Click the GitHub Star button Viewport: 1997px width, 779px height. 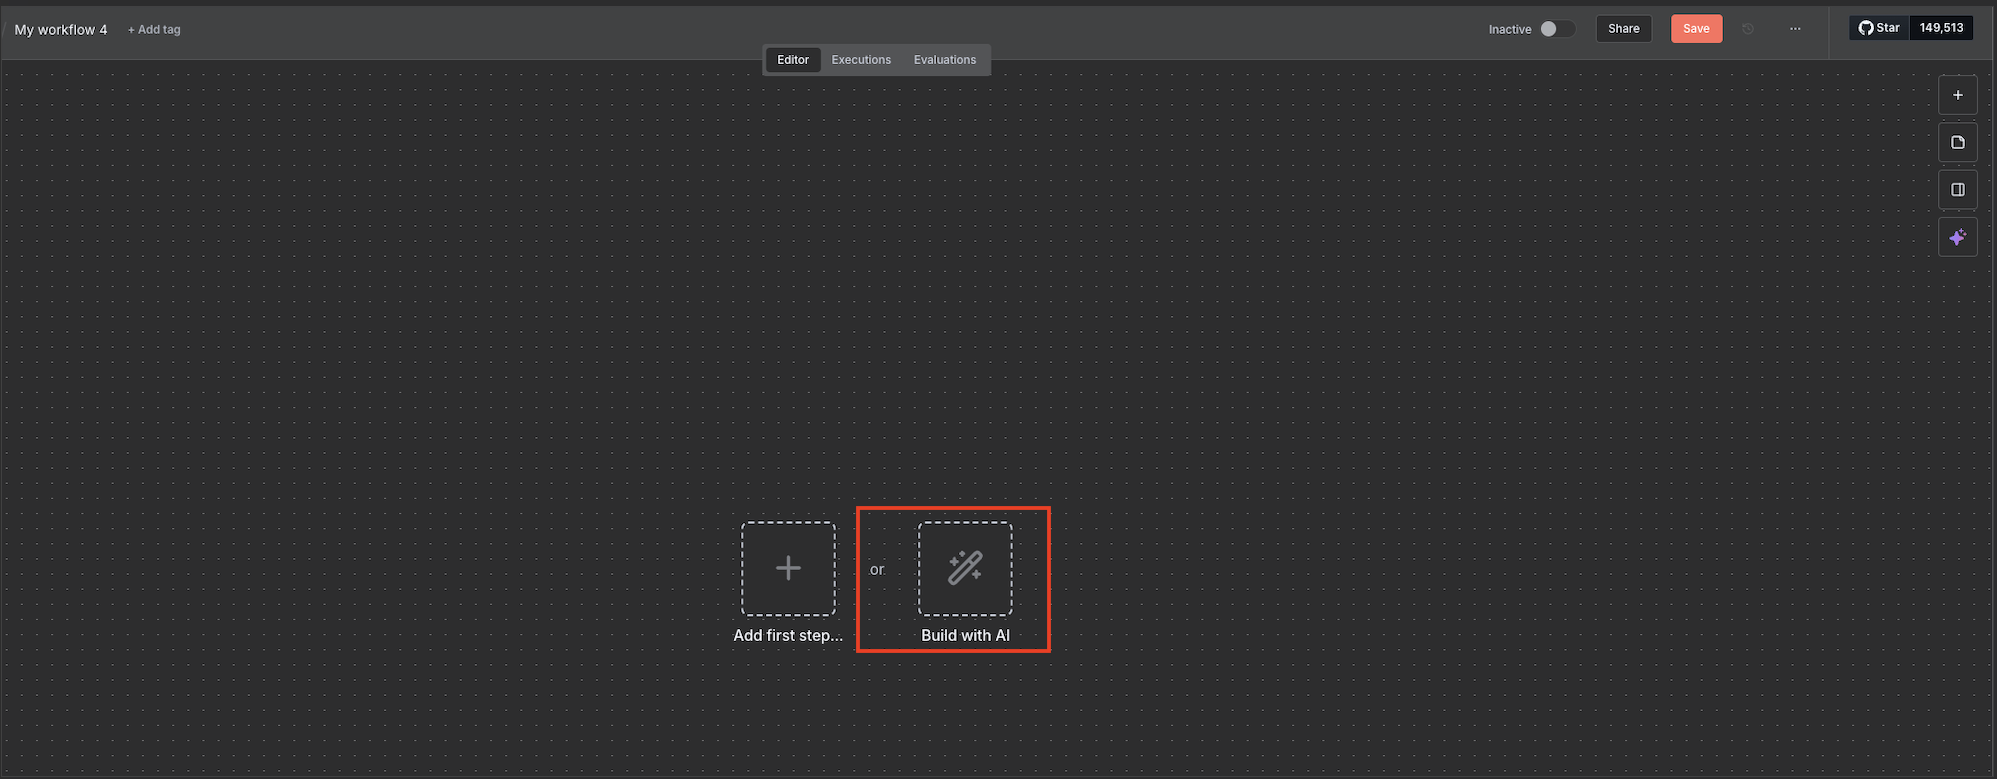click(1879, 28)
